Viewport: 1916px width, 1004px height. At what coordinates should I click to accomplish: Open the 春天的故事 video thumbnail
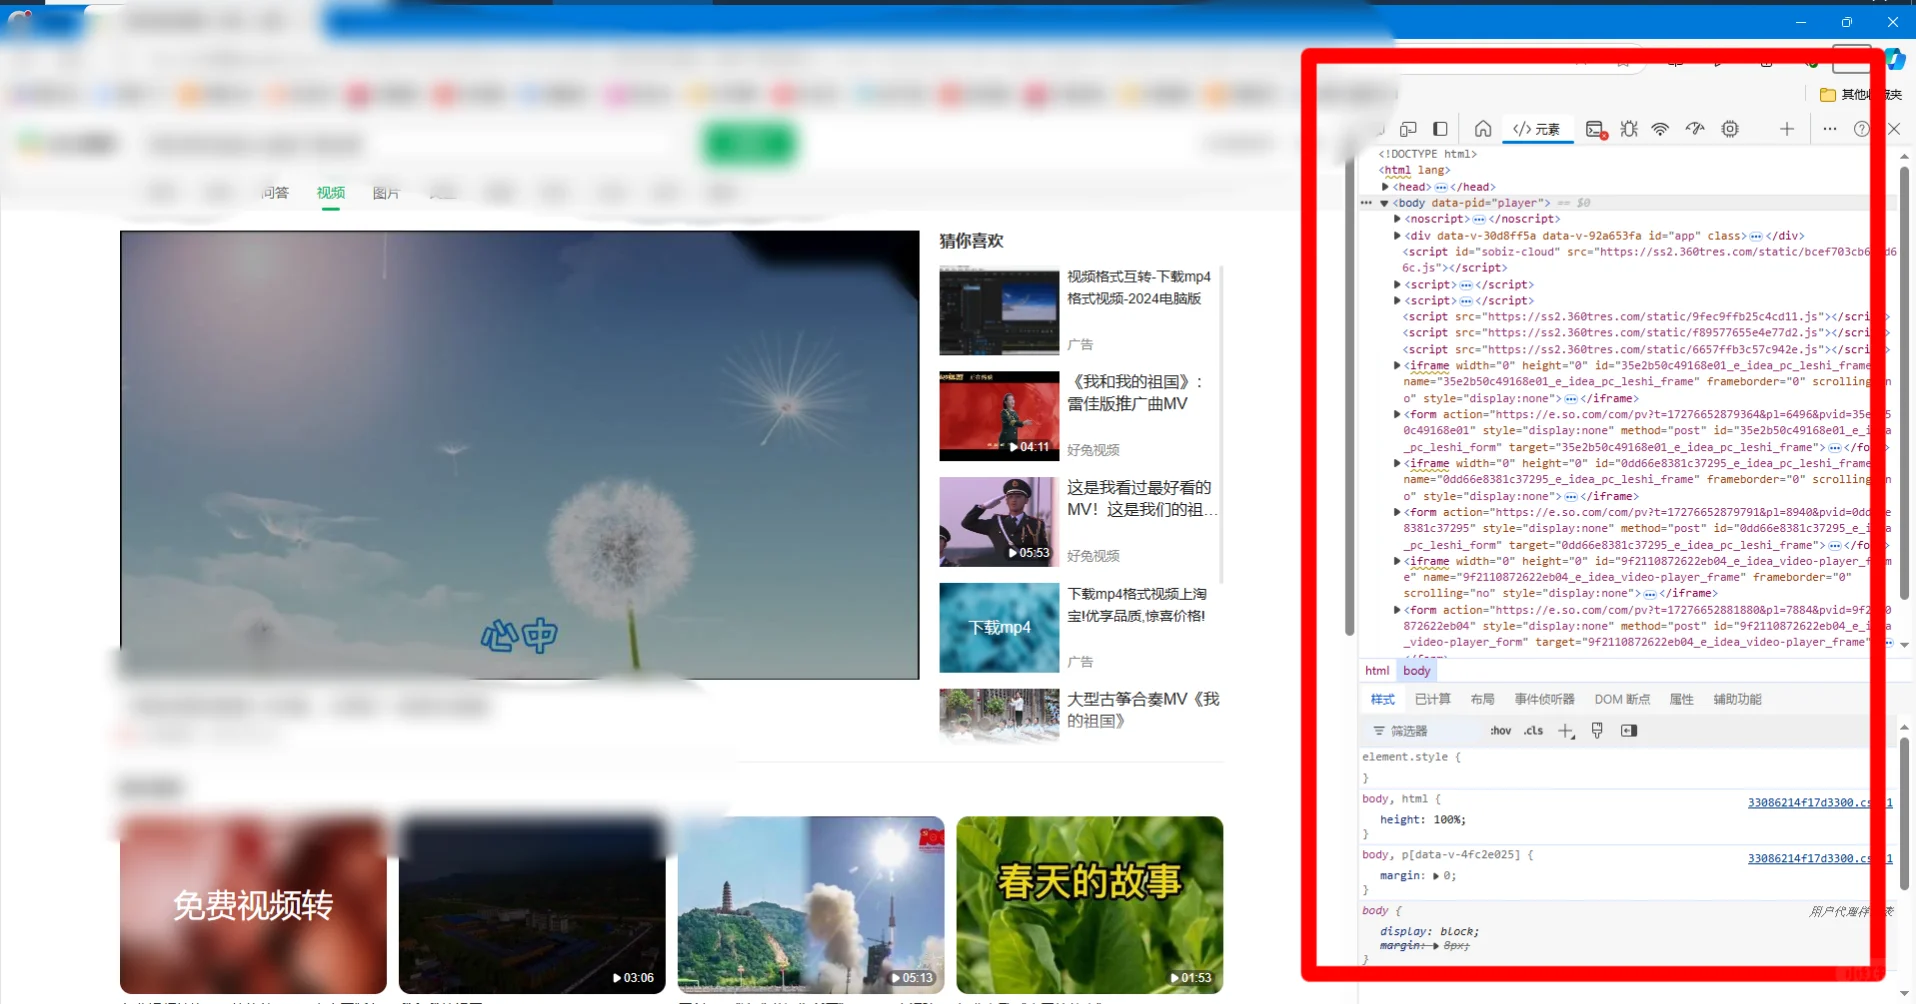[1089, 903]
